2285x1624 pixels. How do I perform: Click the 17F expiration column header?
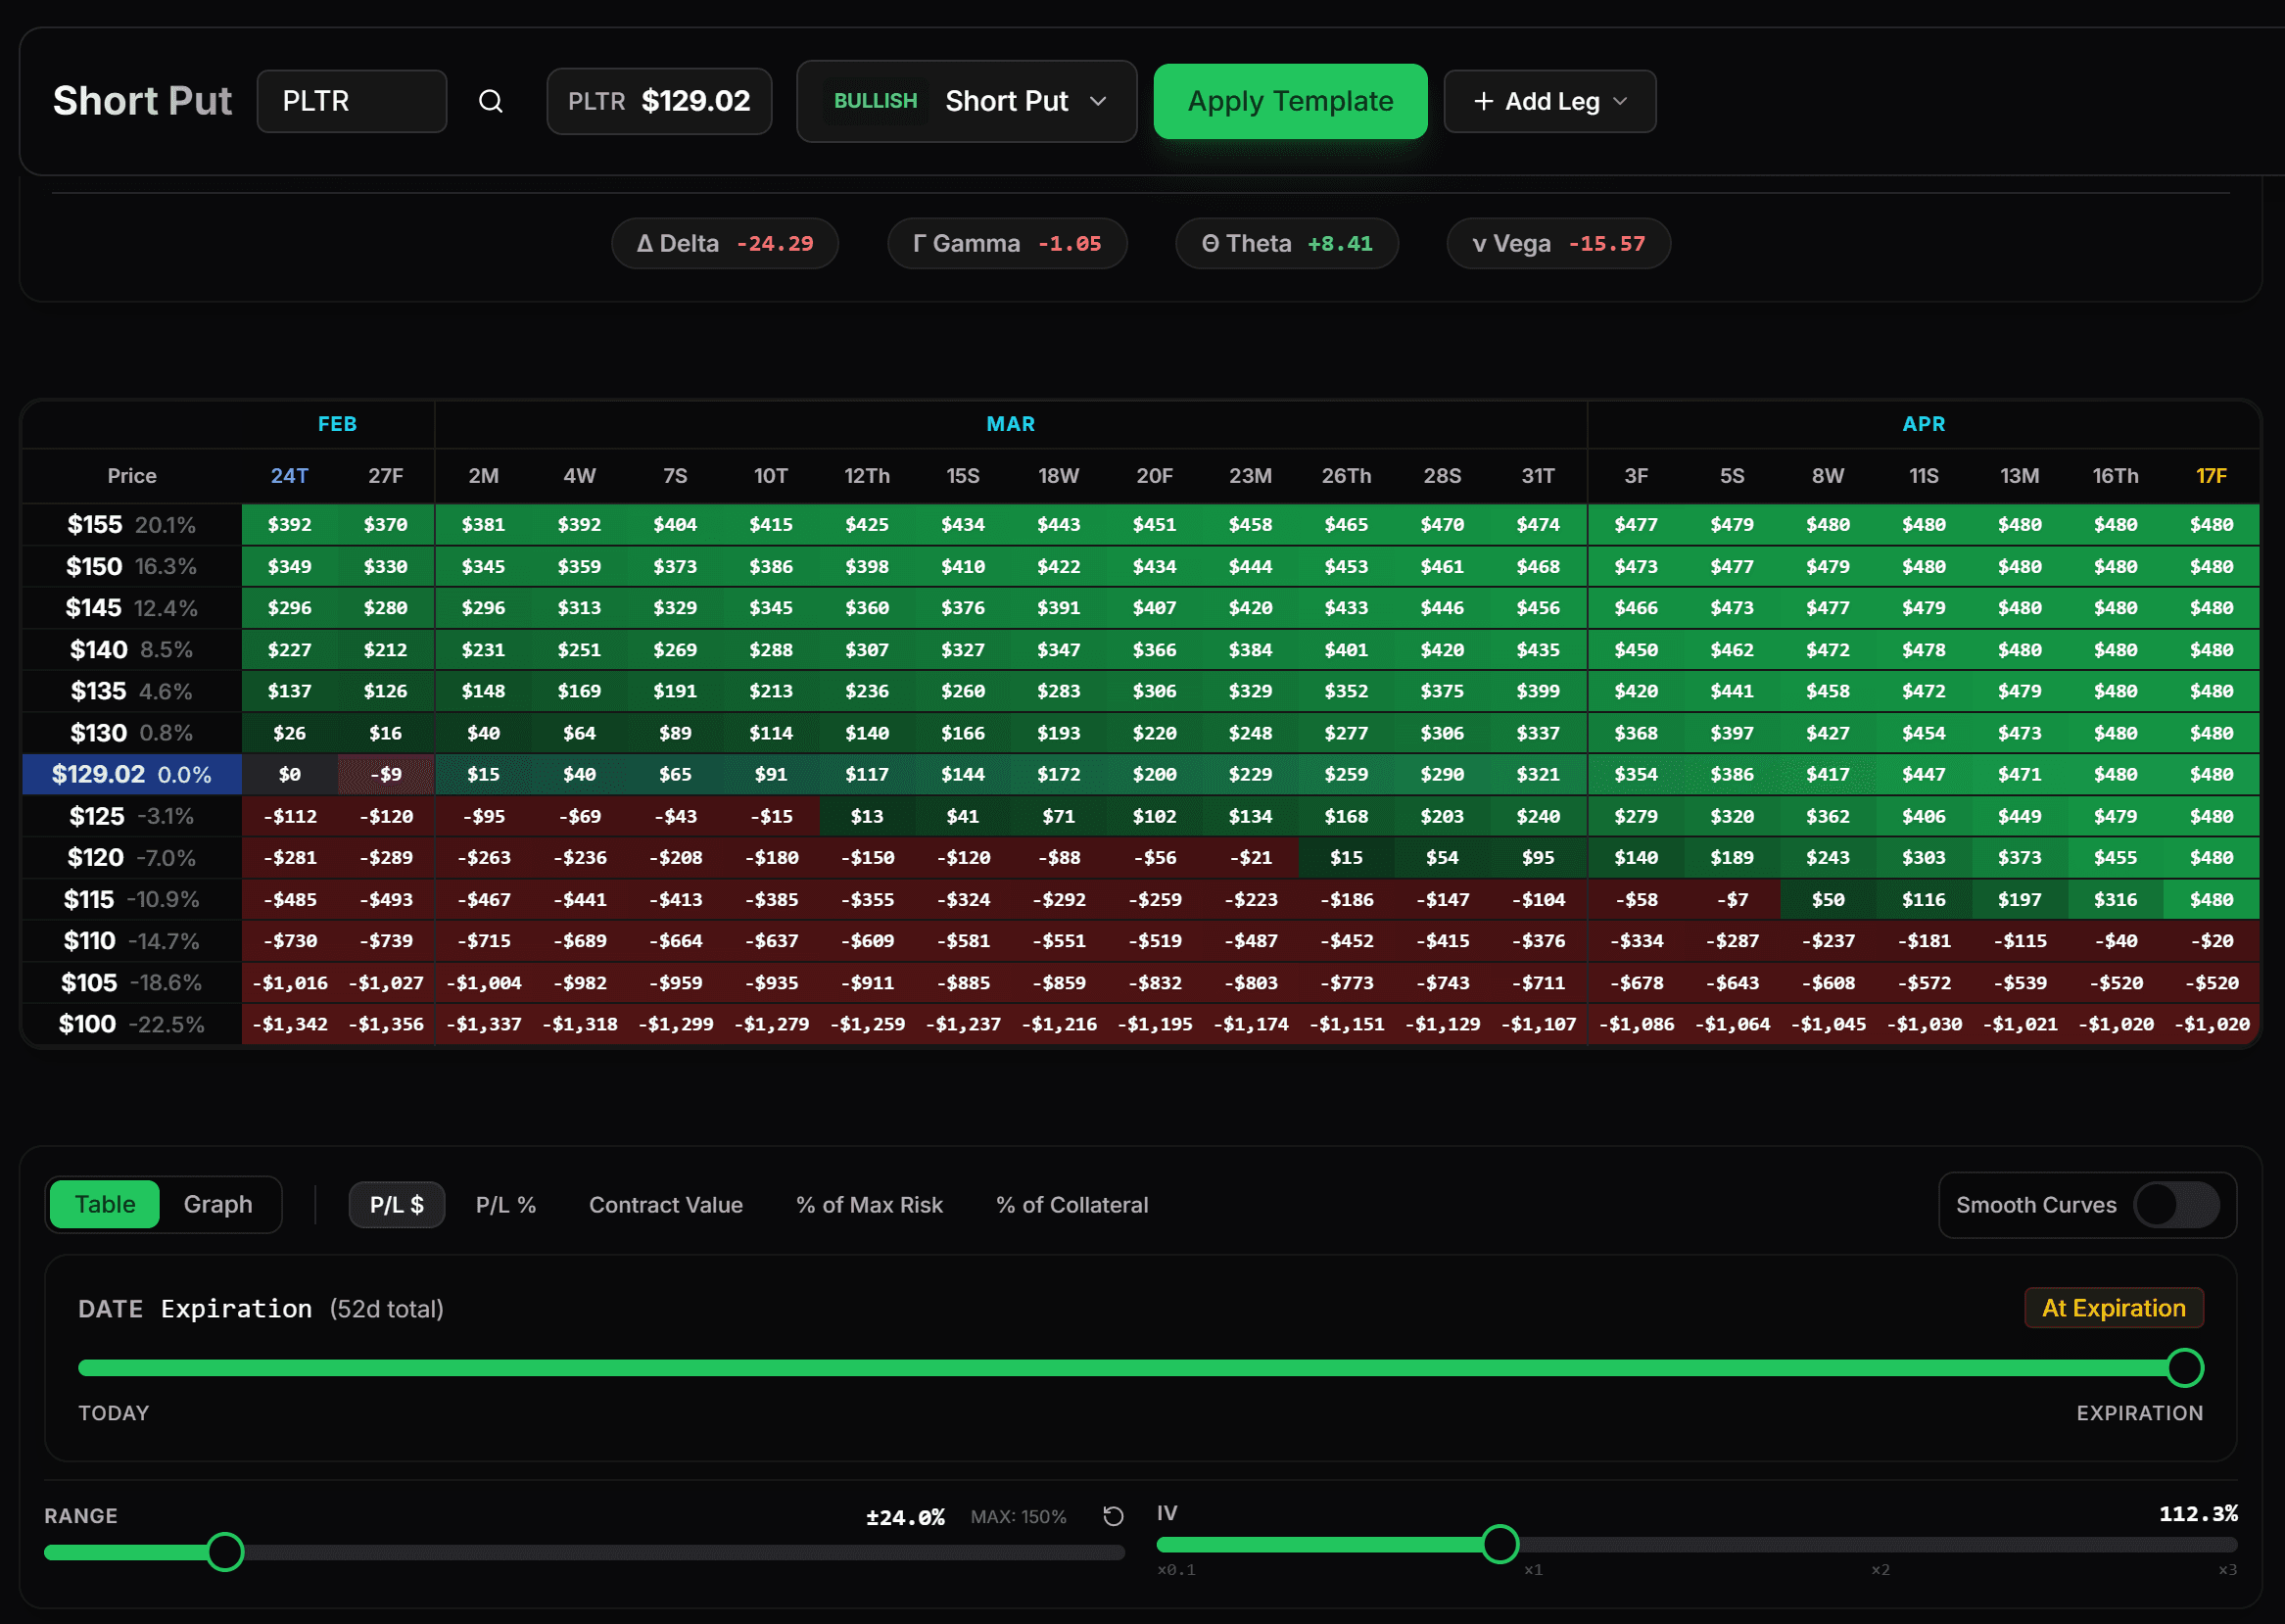tap(2211, 476)
